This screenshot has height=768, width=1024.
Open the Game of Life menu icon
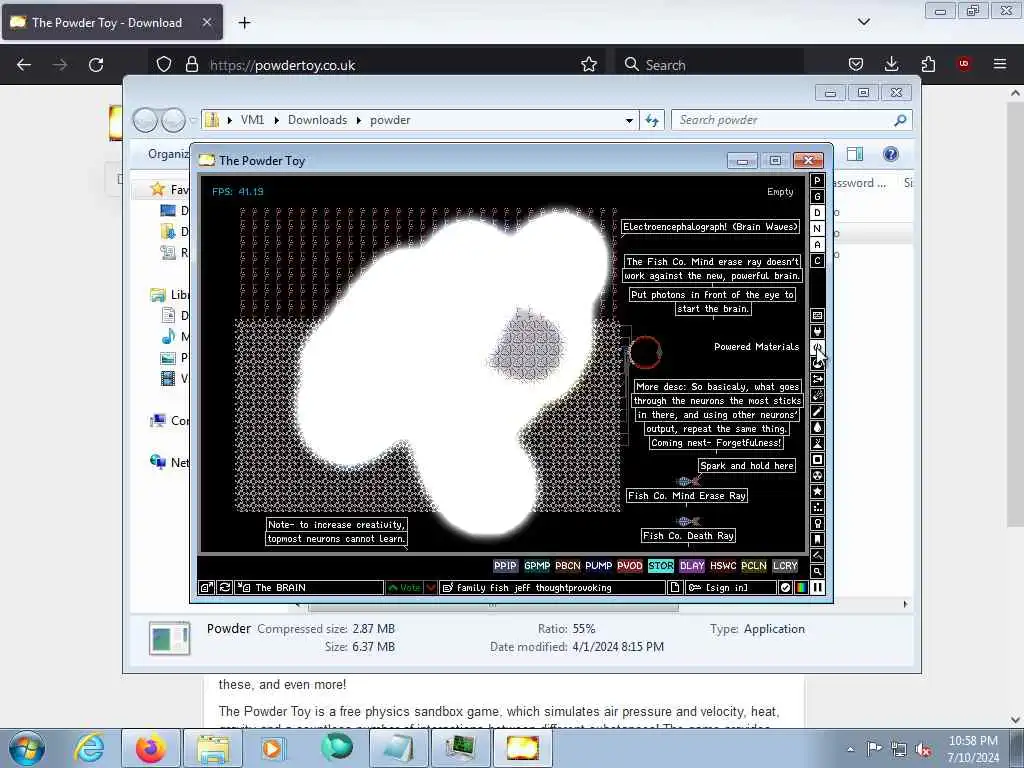pyautogui.click(x=817, y=507)
